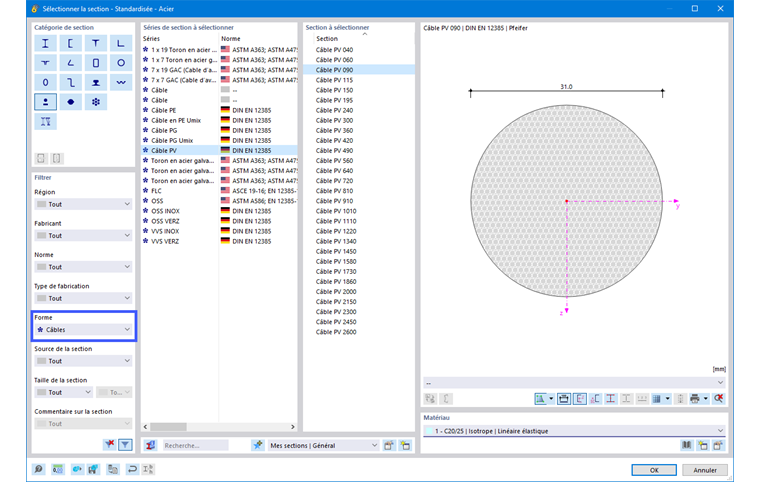This screenshot has width=760, height=482.
Task: Open the Taille de la section dropdown
Action: coord(63,392)
